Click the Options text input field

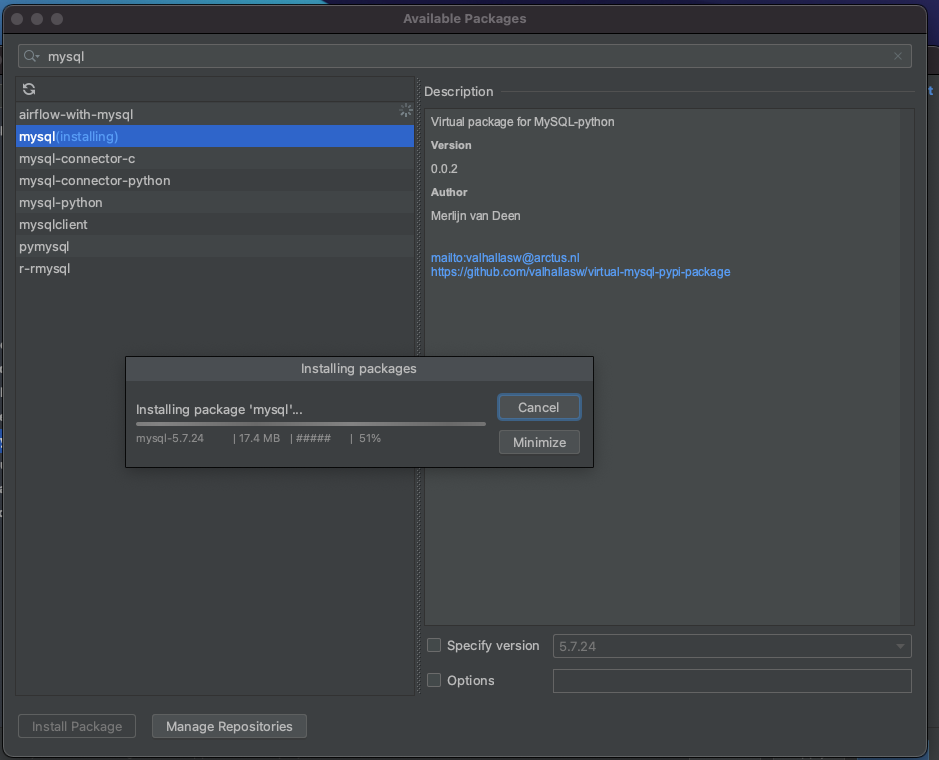coord(732,681)
